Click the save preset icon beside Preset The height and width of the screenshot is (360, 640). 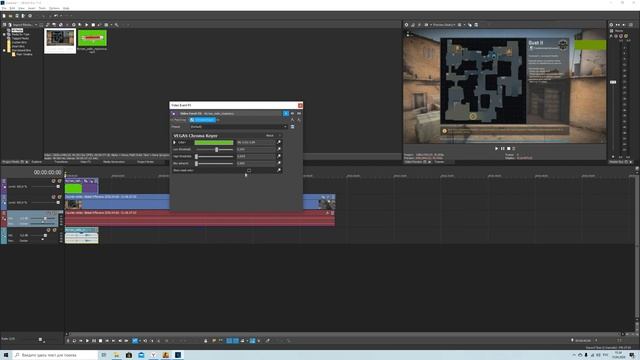pyautogui.click(x=292, y=127)
